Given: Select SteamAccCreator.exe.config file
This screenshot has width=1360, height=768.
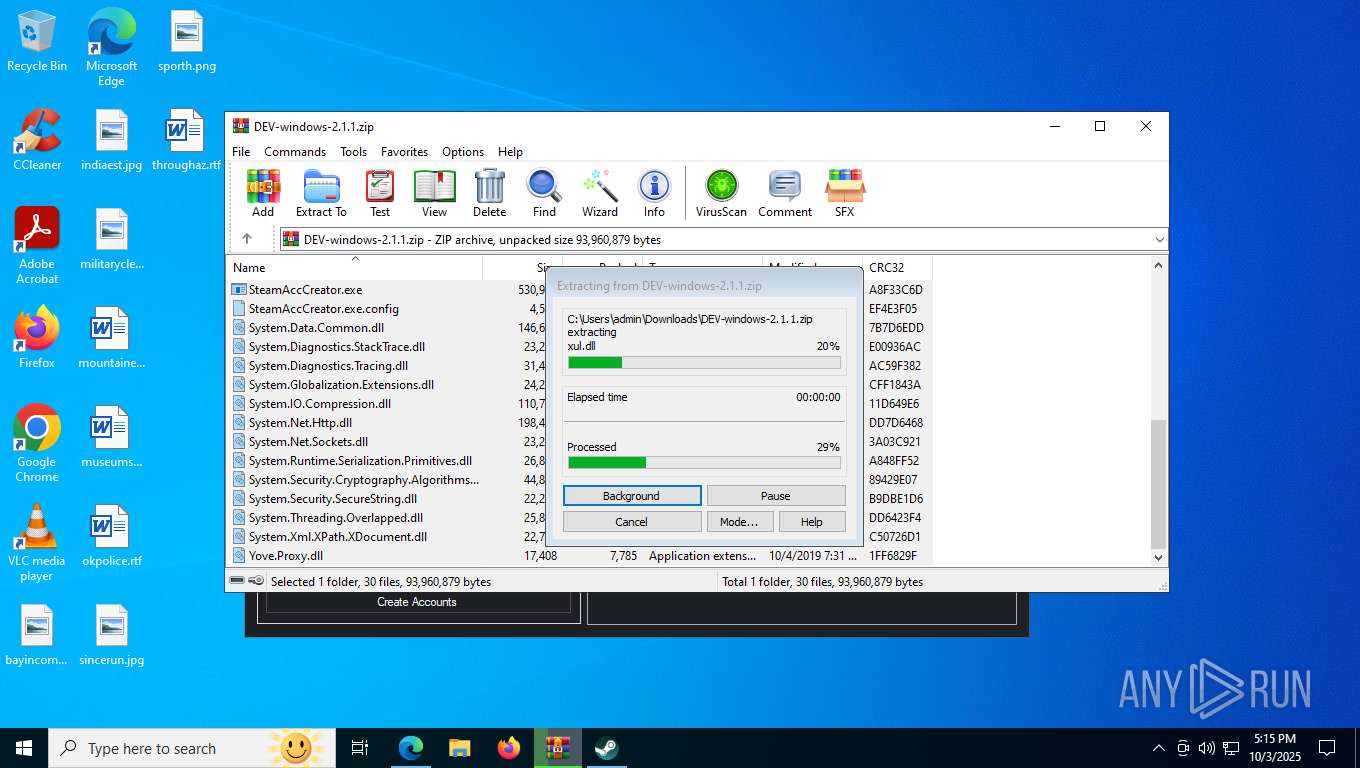Looking at the screenshot, I should pyautogui.click(x=324, y=309).
